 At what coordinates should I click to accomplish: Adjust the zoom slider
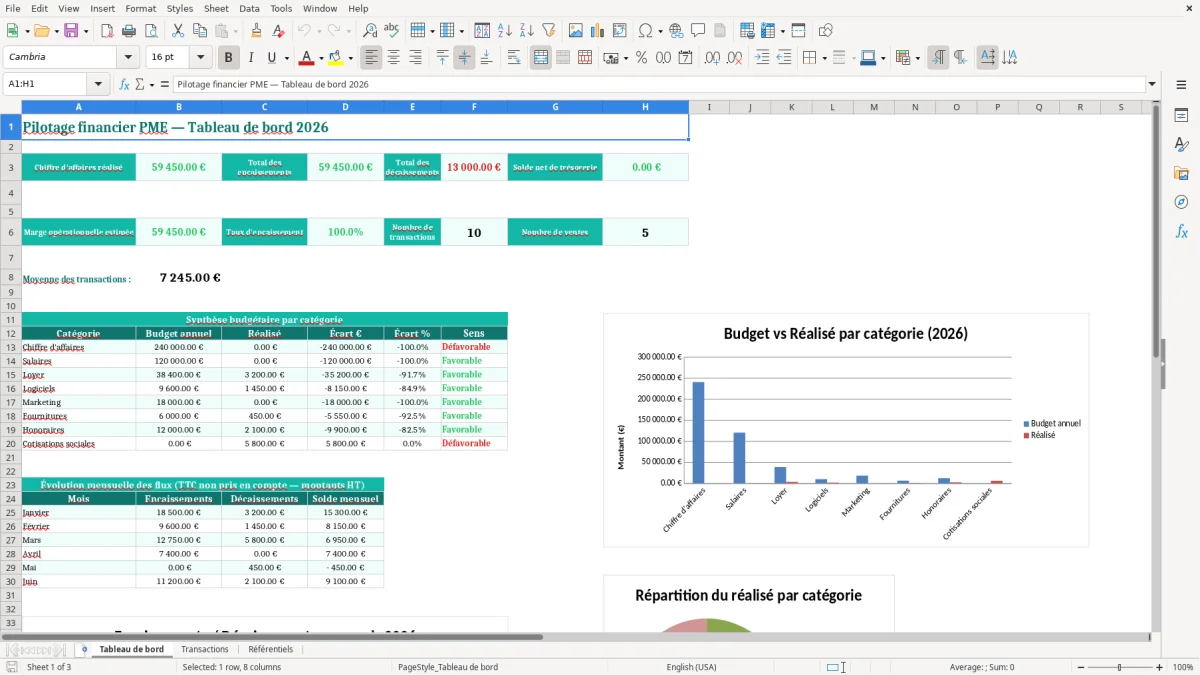tap(1120, 667)
